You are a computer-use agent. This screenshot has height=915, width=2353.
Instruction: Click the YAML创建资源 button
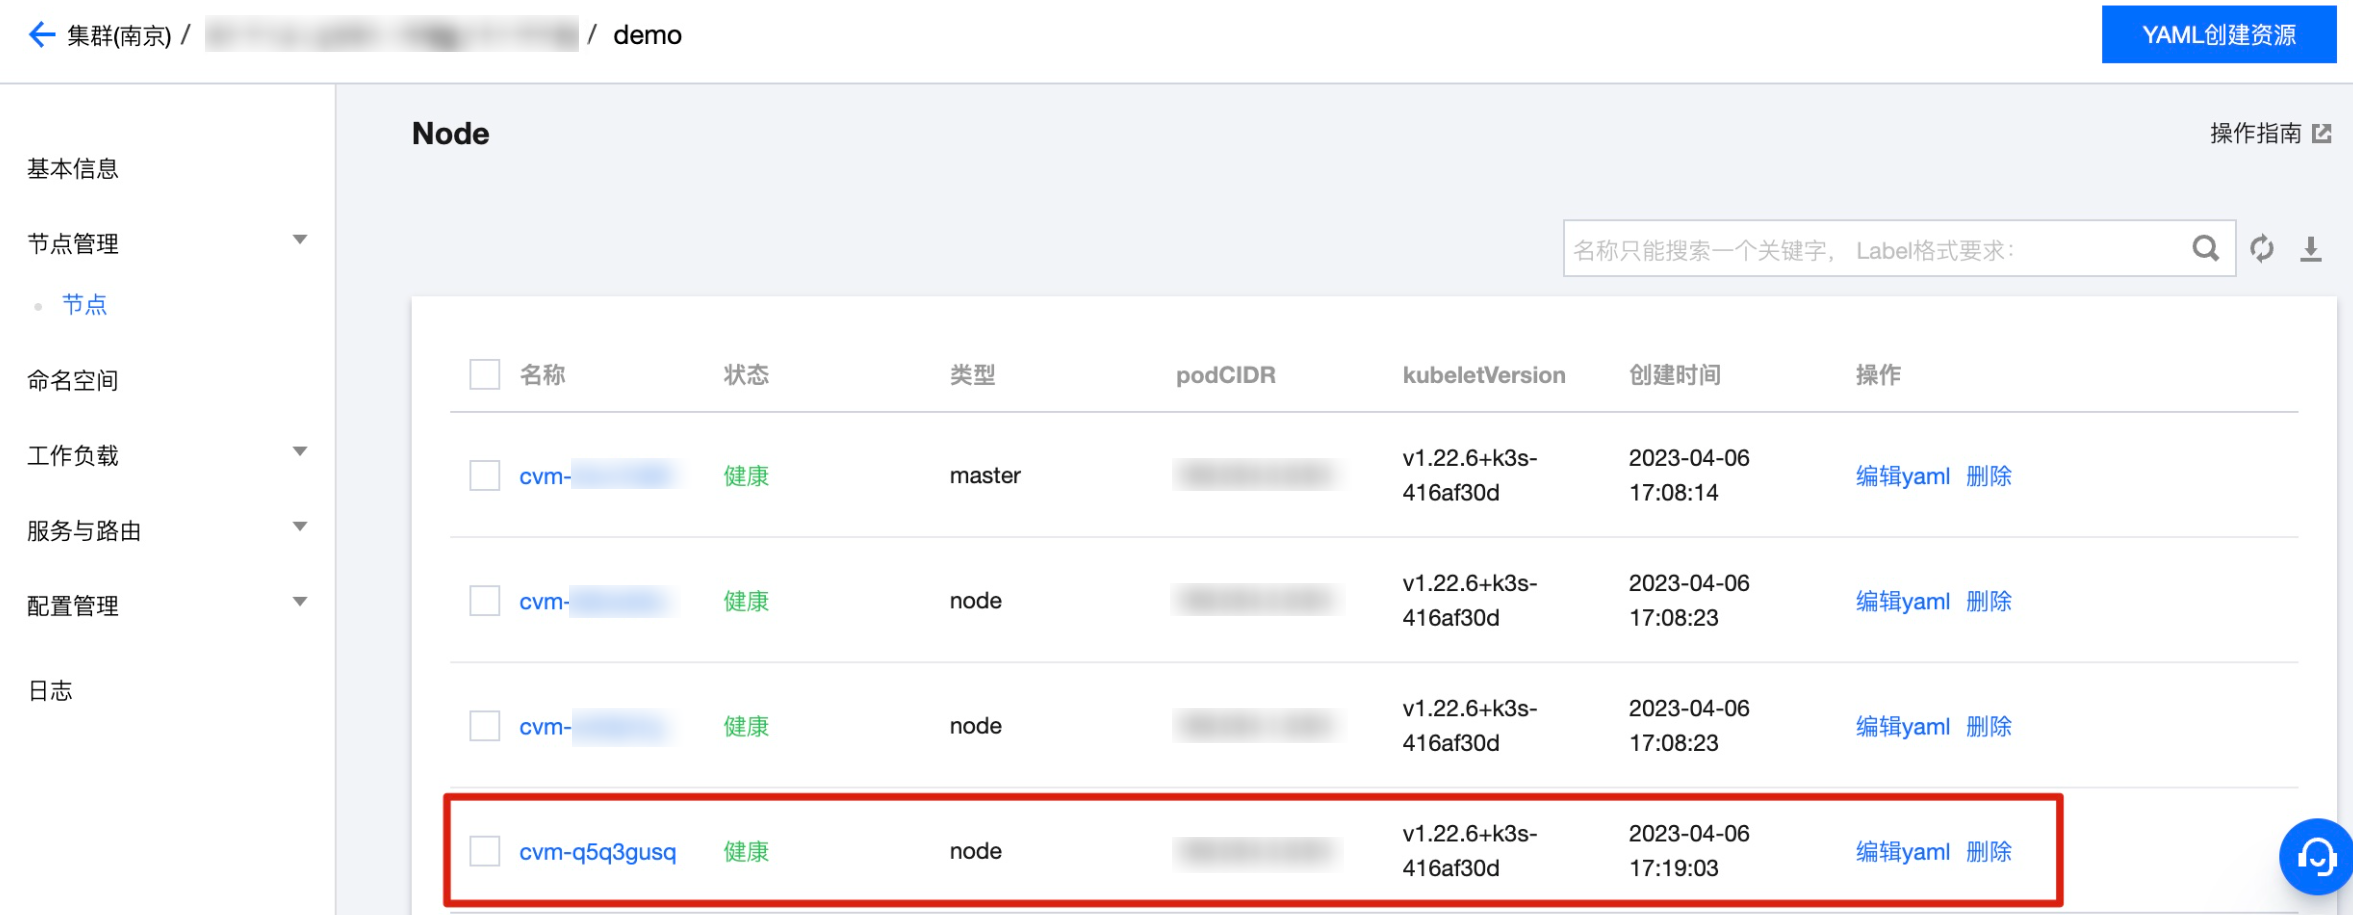(2219, 35)
